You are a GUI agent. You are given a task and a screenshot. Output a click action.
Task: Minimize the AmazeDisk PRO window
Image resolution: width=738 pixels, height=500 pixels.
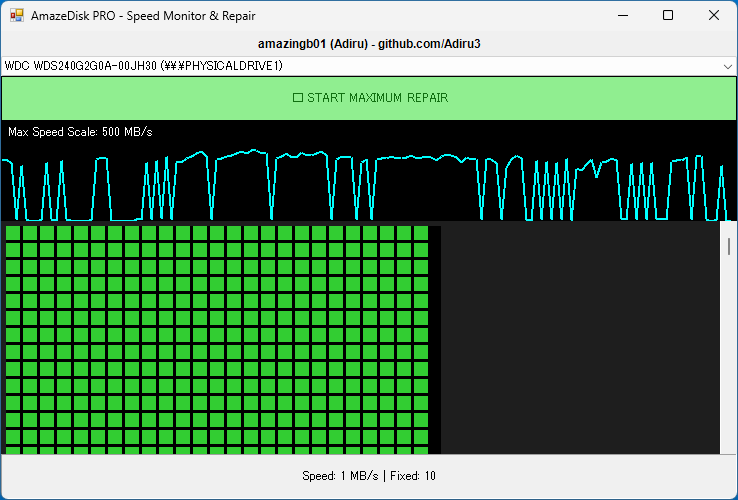pos(622,16)
